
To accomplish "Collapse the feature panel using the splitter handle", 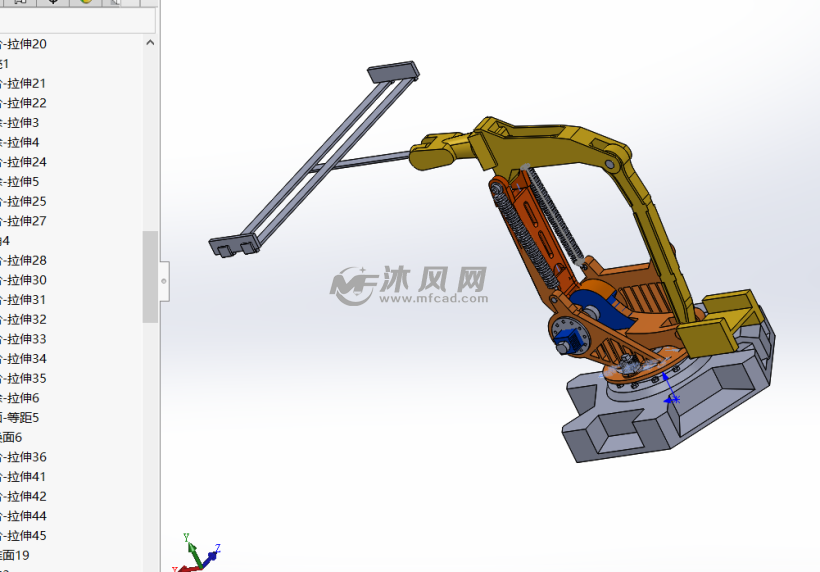I will coord(164,281).
